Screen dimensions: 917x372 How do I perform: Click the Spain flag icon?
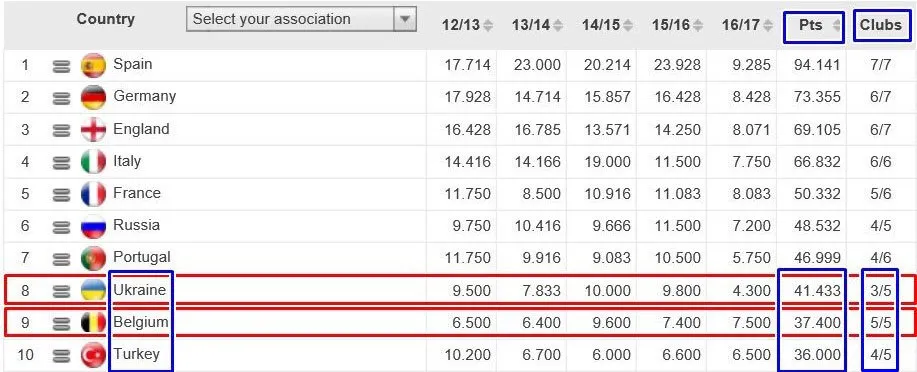(94, 65)
